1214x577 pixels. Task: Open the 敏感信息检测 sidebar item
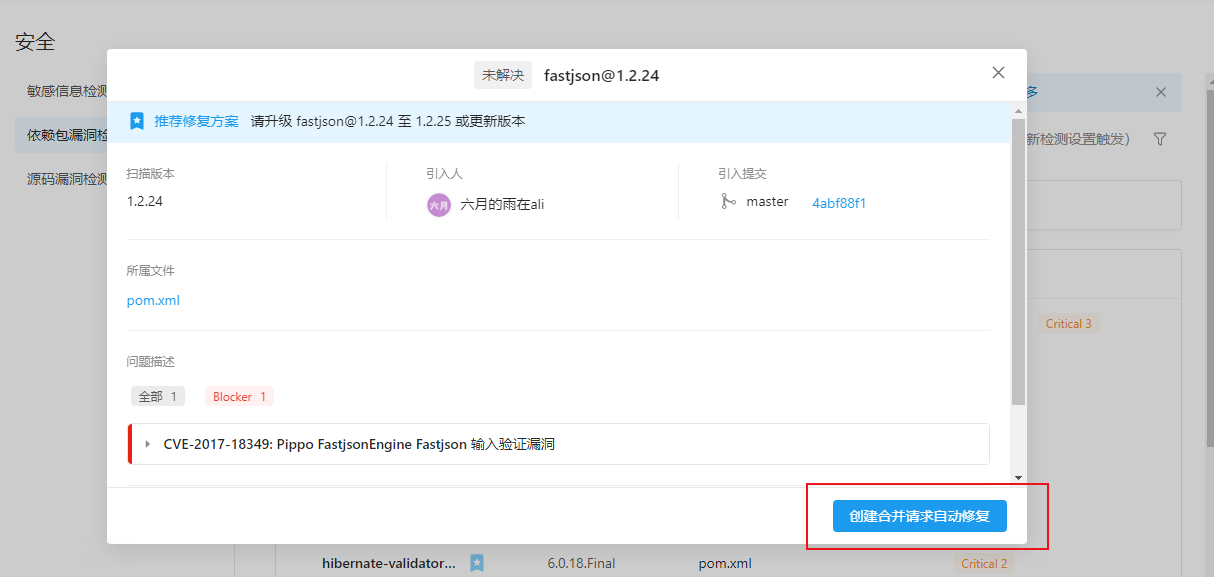click(x=67, y=91)
